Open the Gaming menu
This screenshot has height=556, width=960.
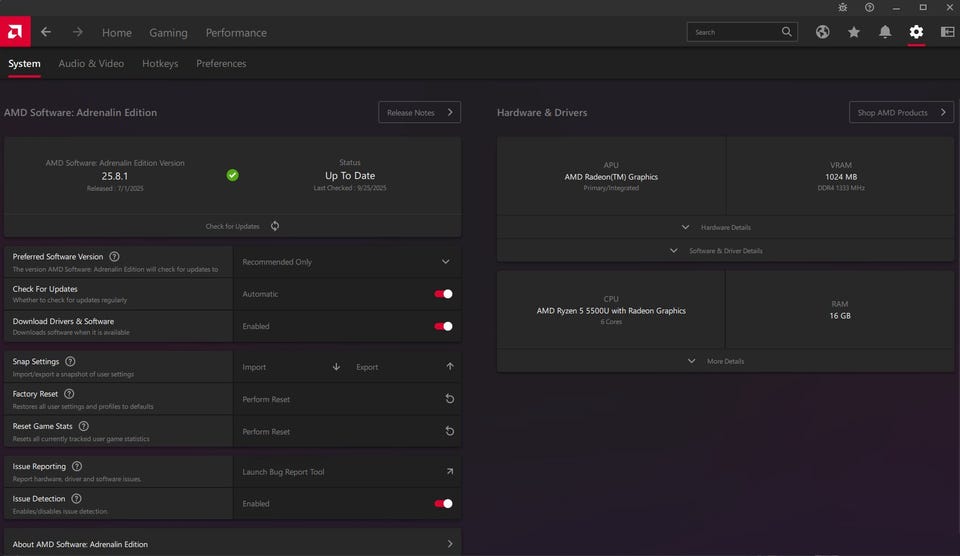pos(168,32)
